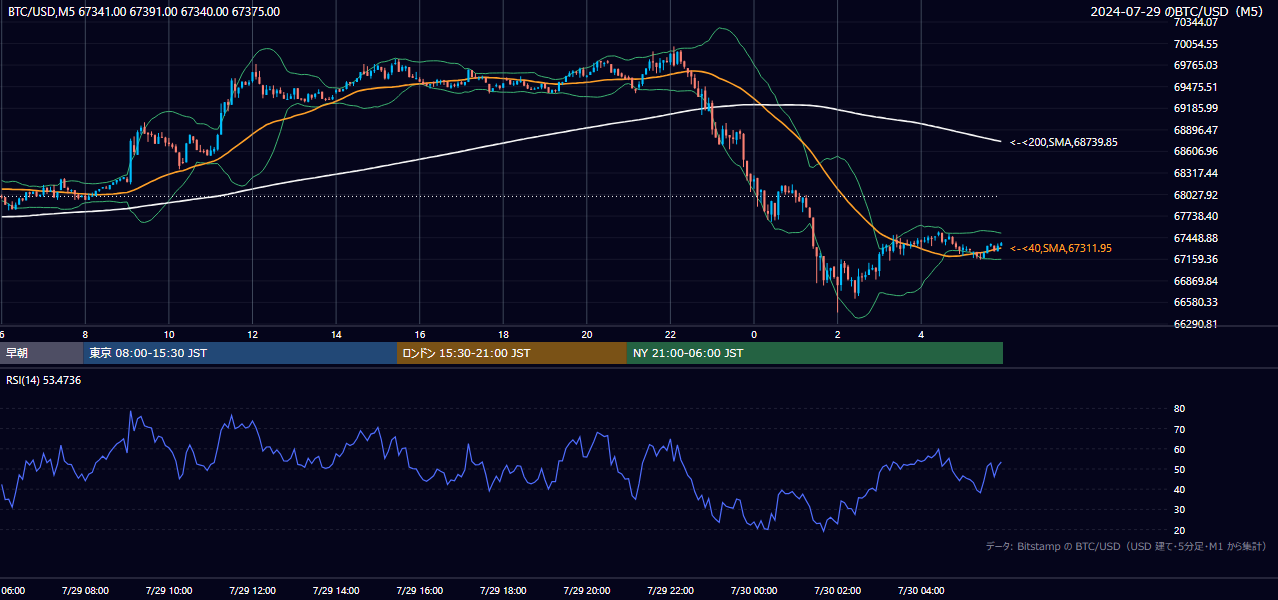Click RSI scale value 50
This screenshot has height=600, width=1278.
coord(1180,470)
